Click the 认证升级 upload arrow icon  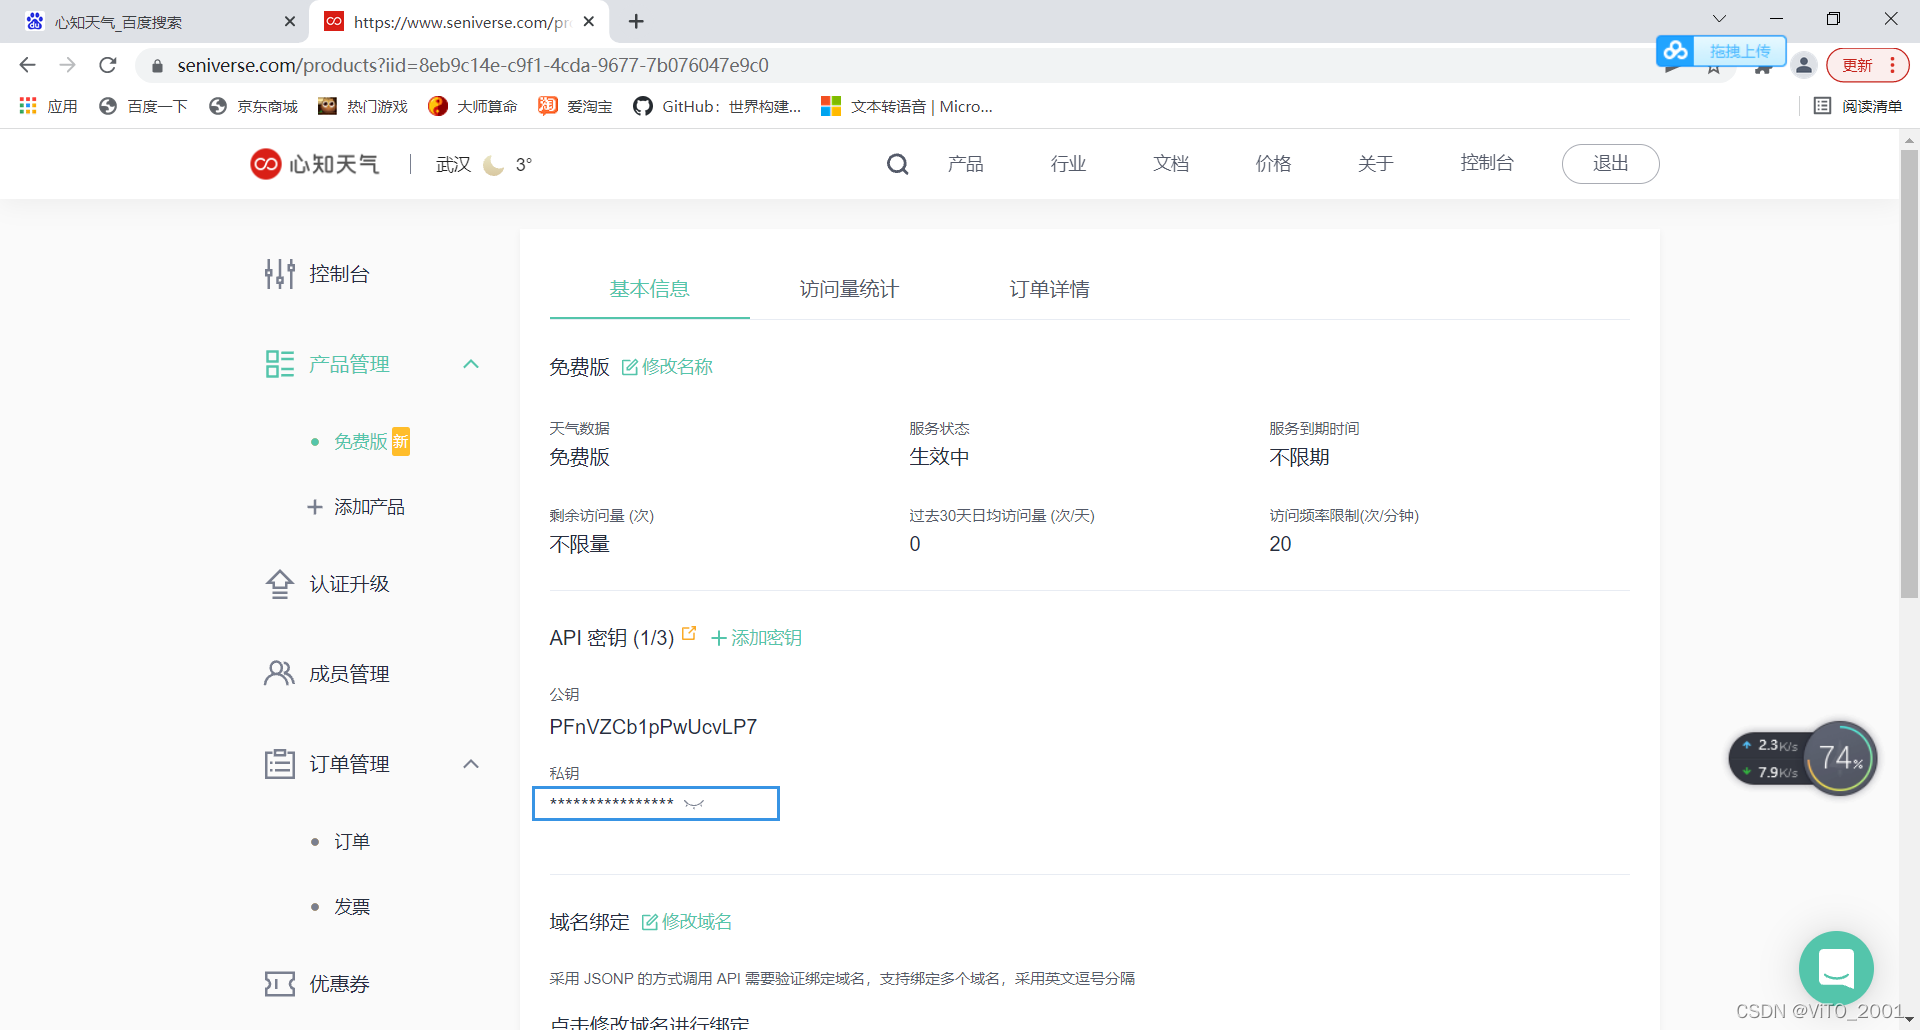279,584
